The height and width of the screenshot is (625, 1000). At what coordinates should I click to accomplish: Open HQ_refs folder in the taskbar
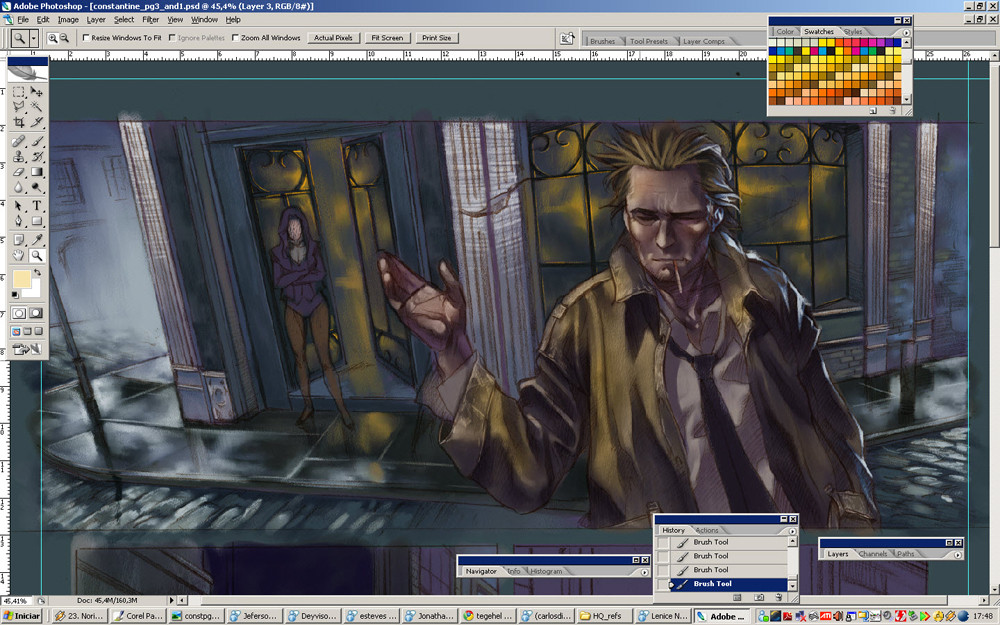(602, 616)
